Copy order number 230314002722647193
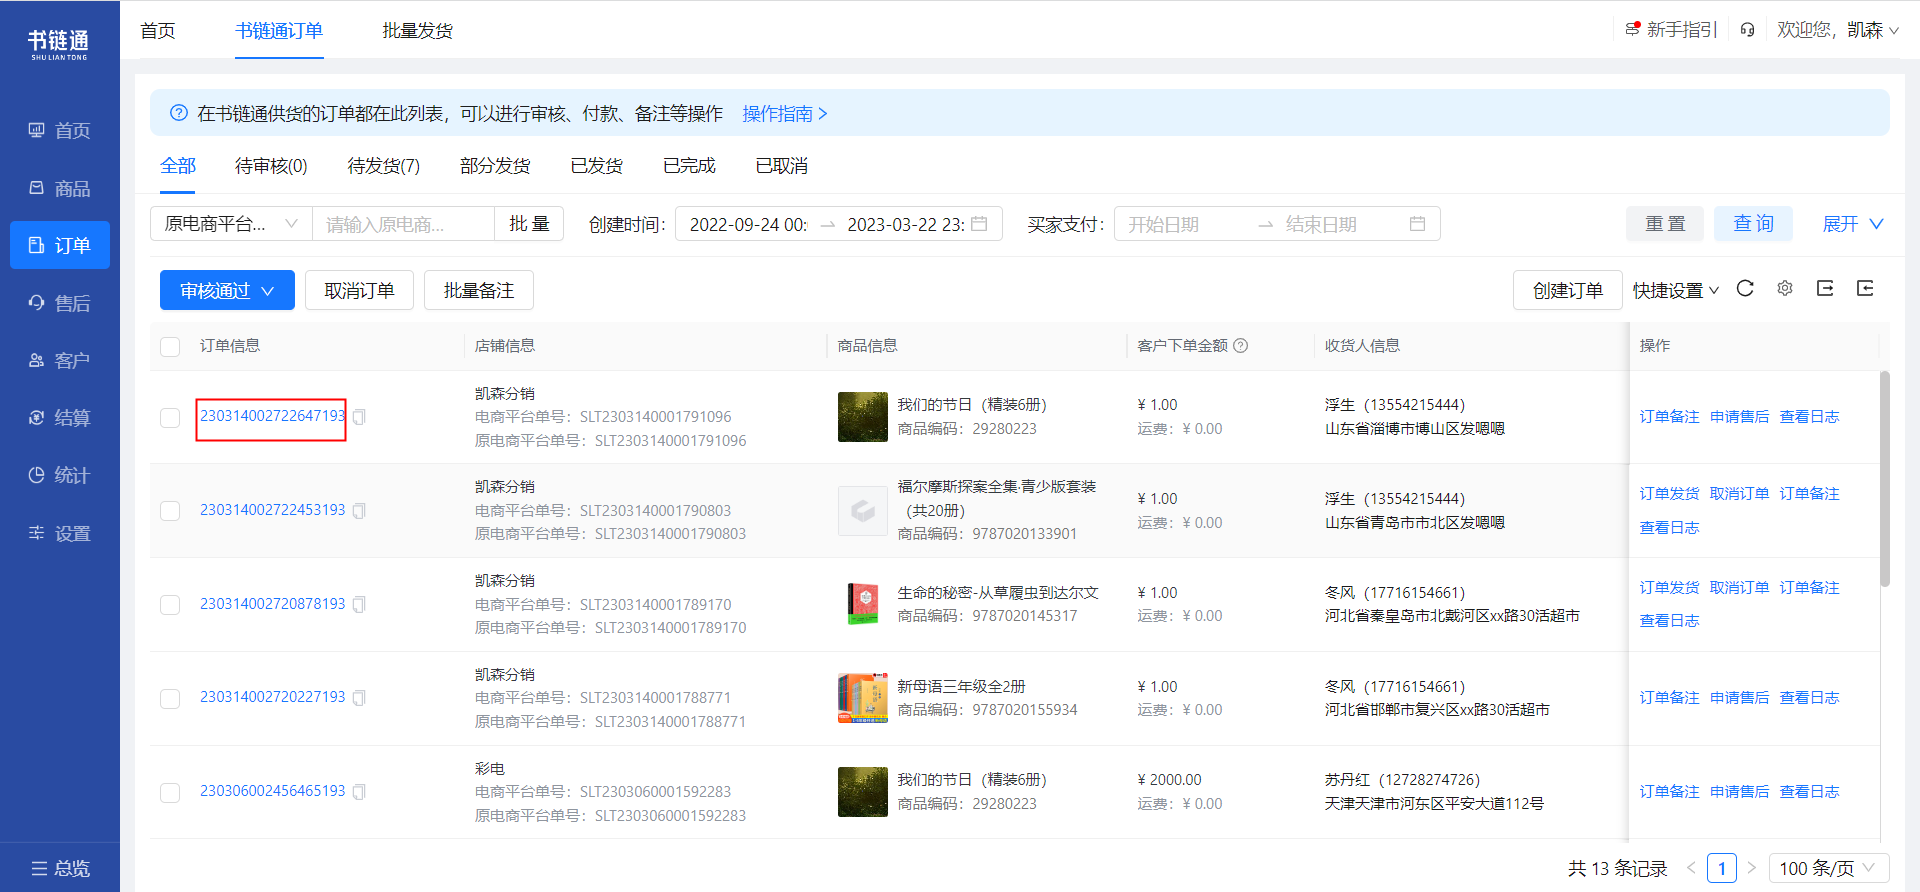 [359, 417]
